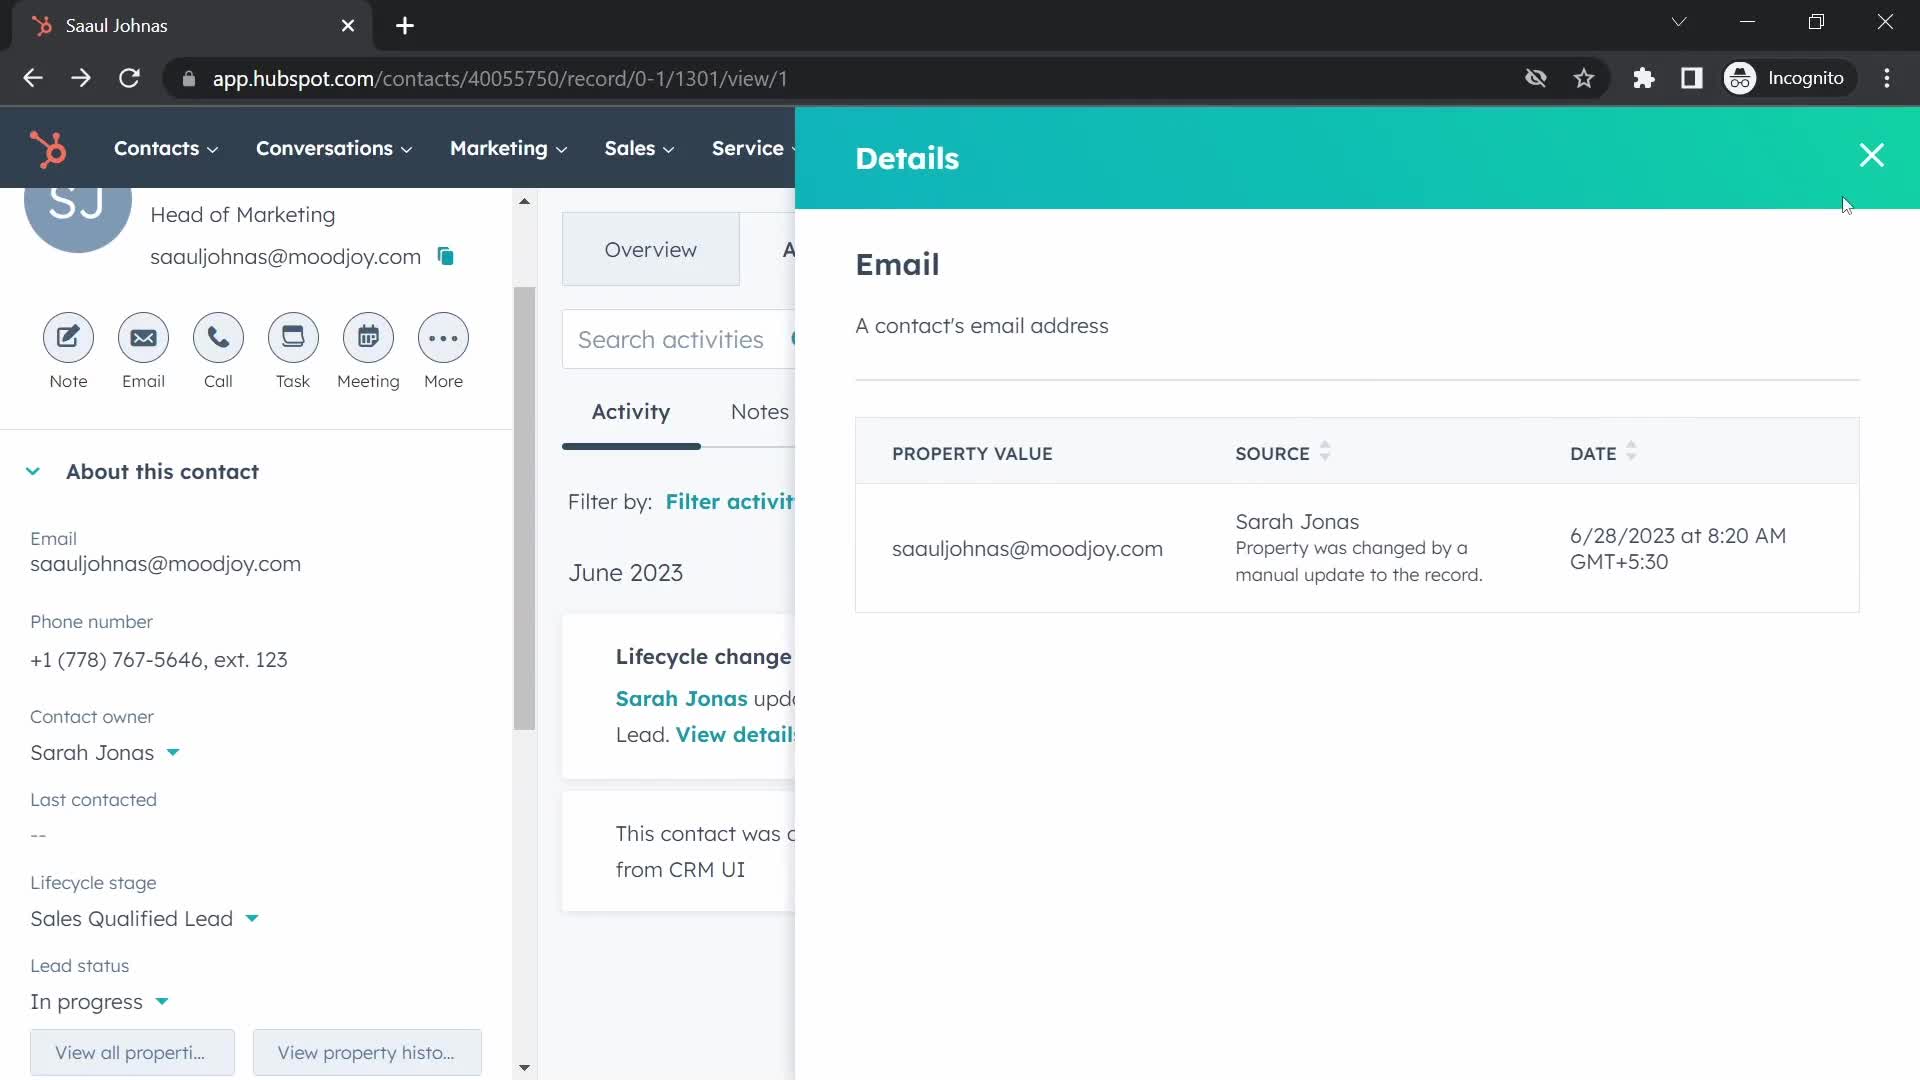Expand the About this contact section
This screenshot has height=1080, width=1920.
(32, 471)
